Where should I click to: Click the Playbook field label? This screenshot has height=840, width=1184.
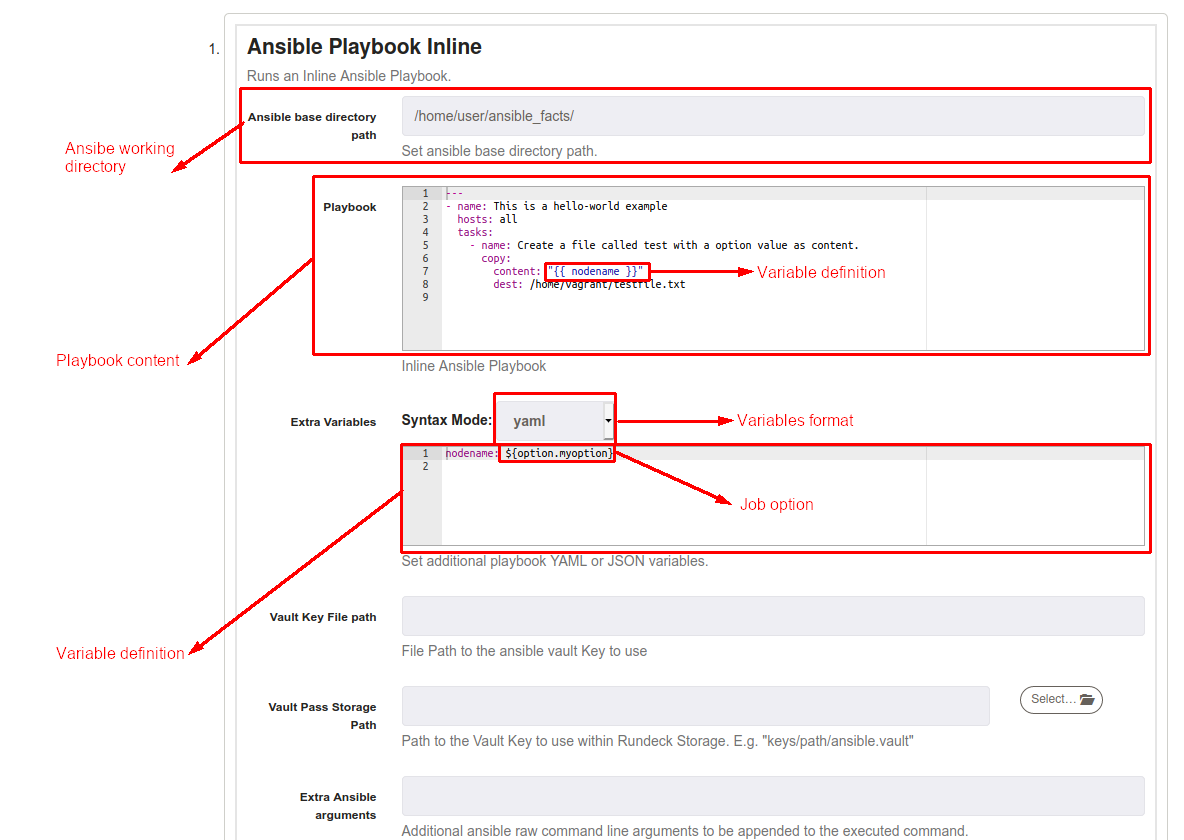[x=350, y=207]
